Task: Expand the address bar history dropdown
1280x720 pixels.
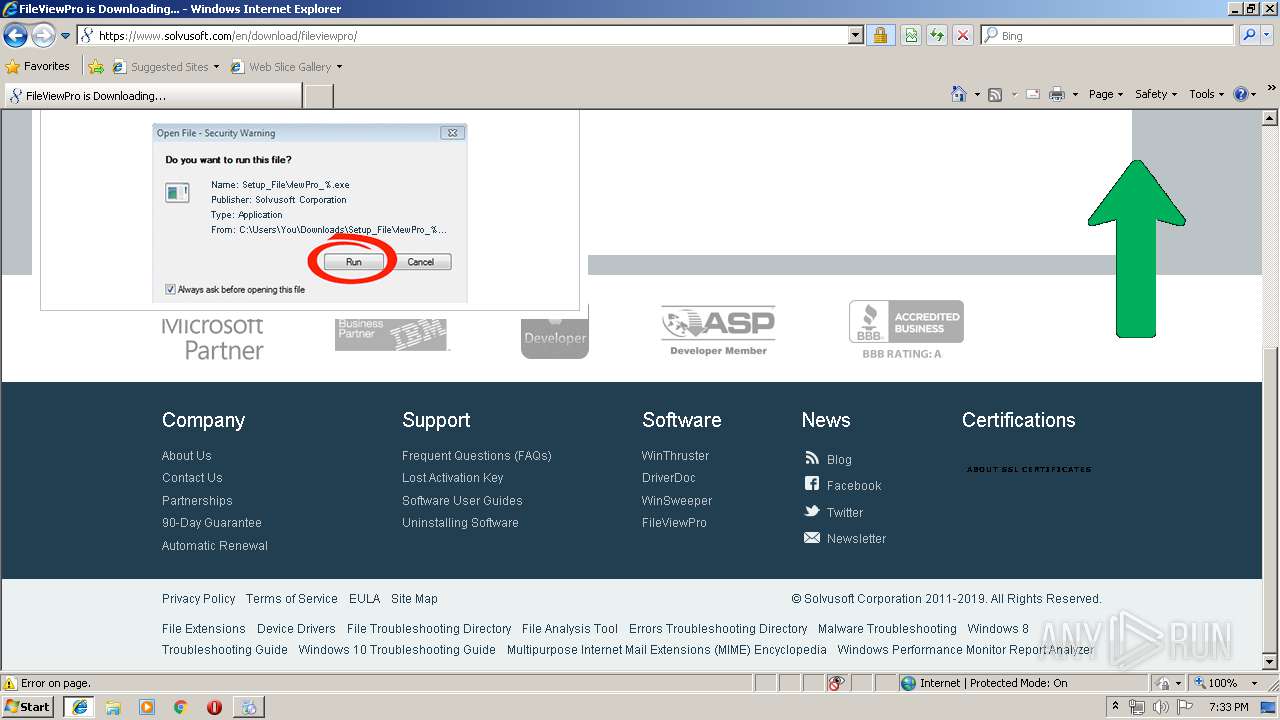Action: point(855,36)
